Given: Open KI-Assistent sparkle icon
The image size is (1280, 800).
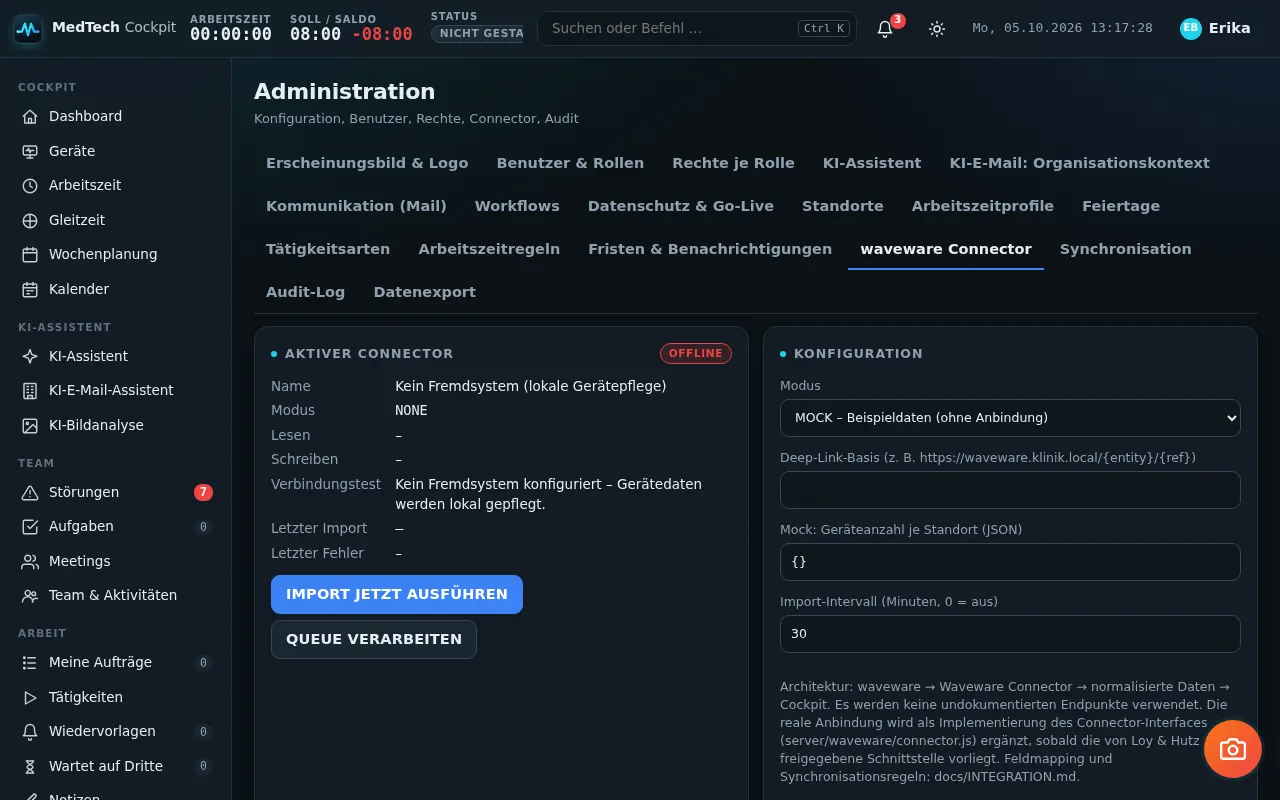Looking at the screenshot, I should [30, 356].
